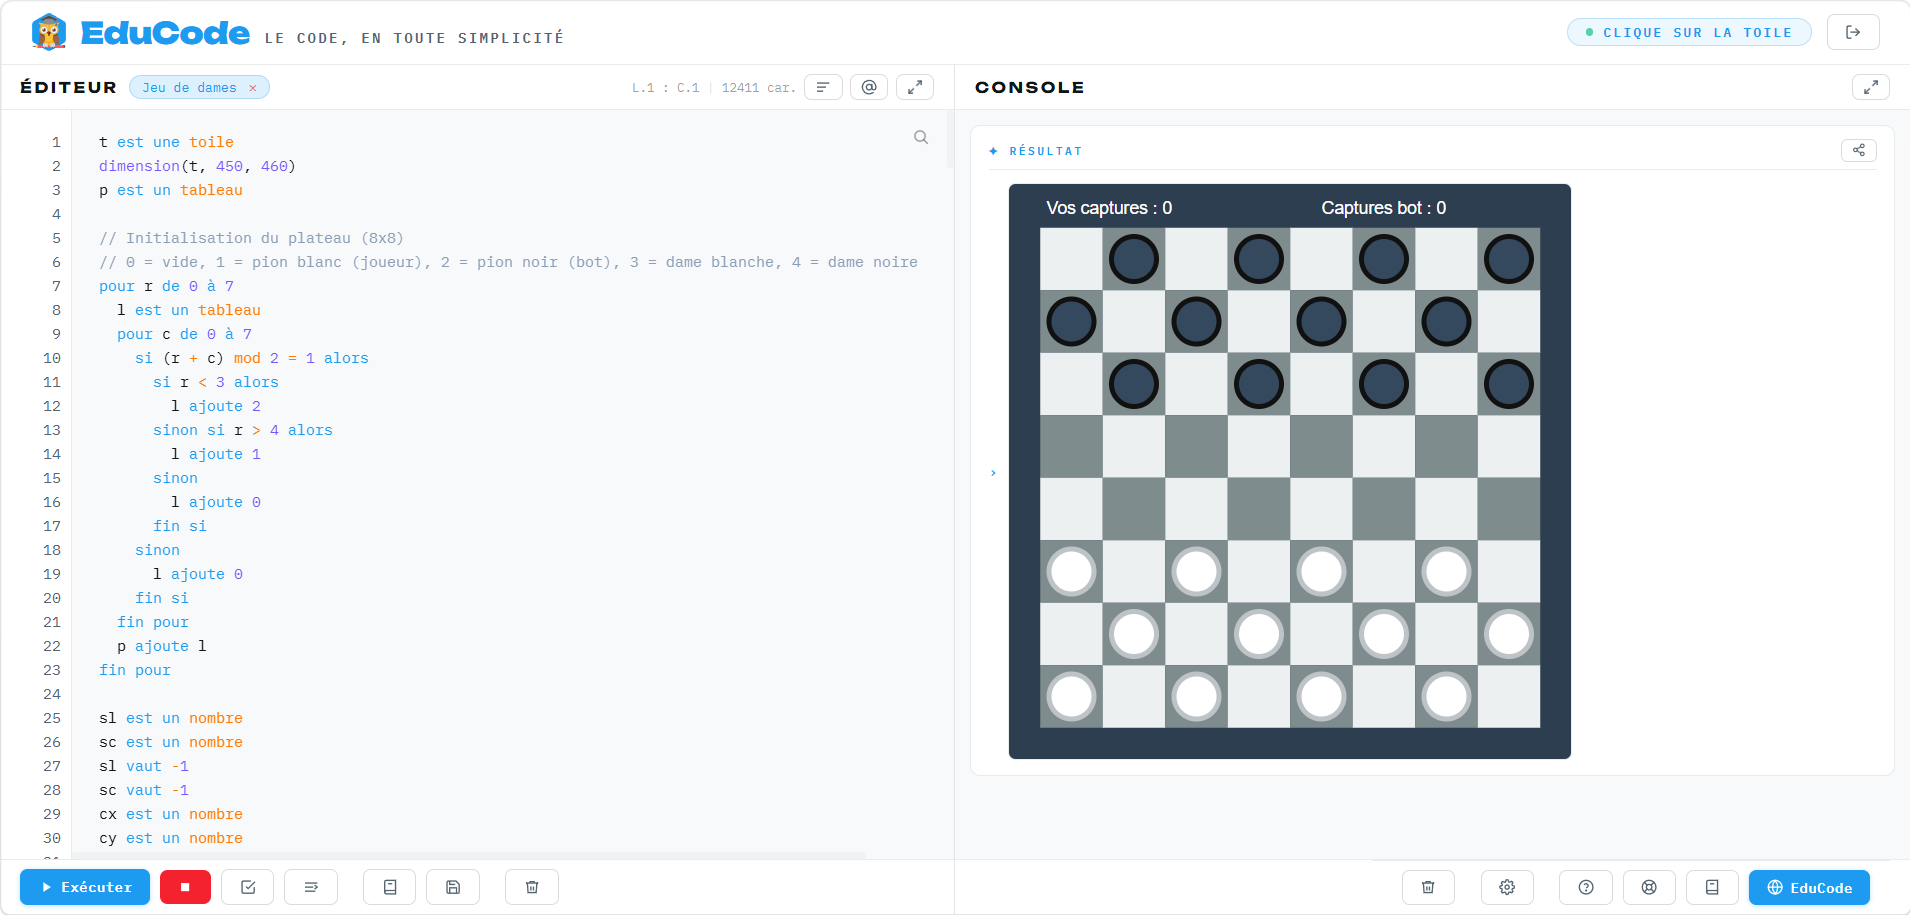Screen dimensions: 1910x915
Task: Click the EduCode title text in the header
Action: click(x=165, y=33)
